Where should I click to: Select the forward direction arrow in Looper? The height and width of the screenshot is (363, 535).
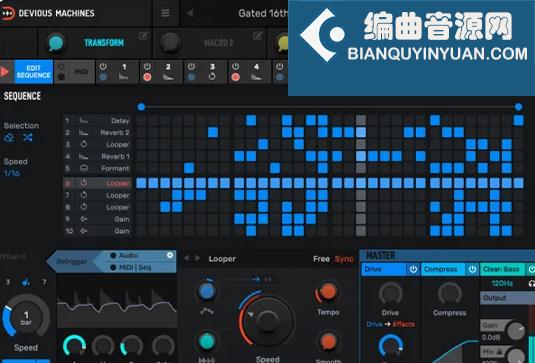point(256,280)
